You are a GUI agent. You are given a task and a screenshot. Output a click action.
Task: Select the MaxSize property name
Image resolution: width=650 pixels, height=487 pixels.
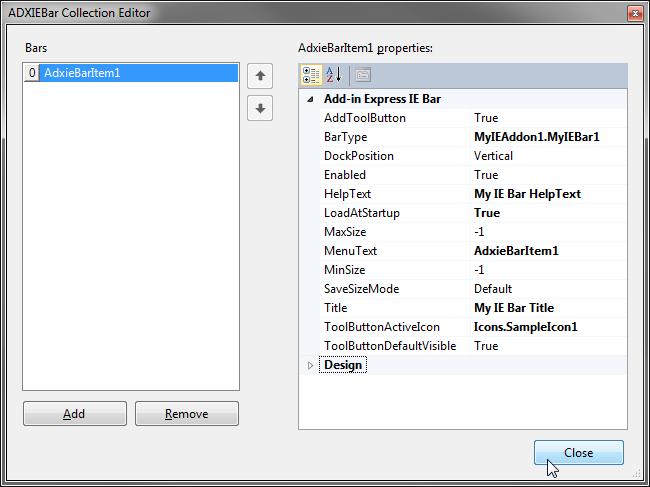(x=345, y=232)
